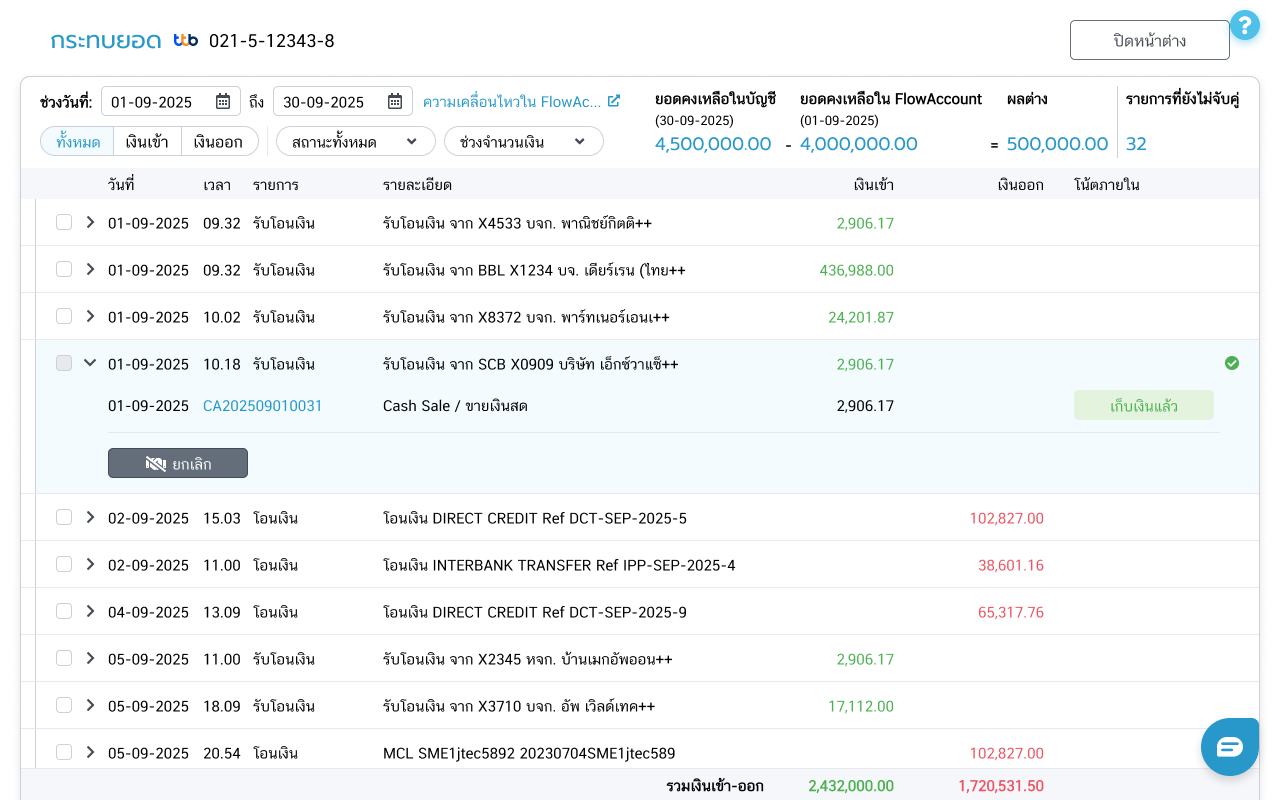This screenshot has width=1280, height=800.
Task: Switch to the เงินเข้า filter tab
Action: coord(147,141)
